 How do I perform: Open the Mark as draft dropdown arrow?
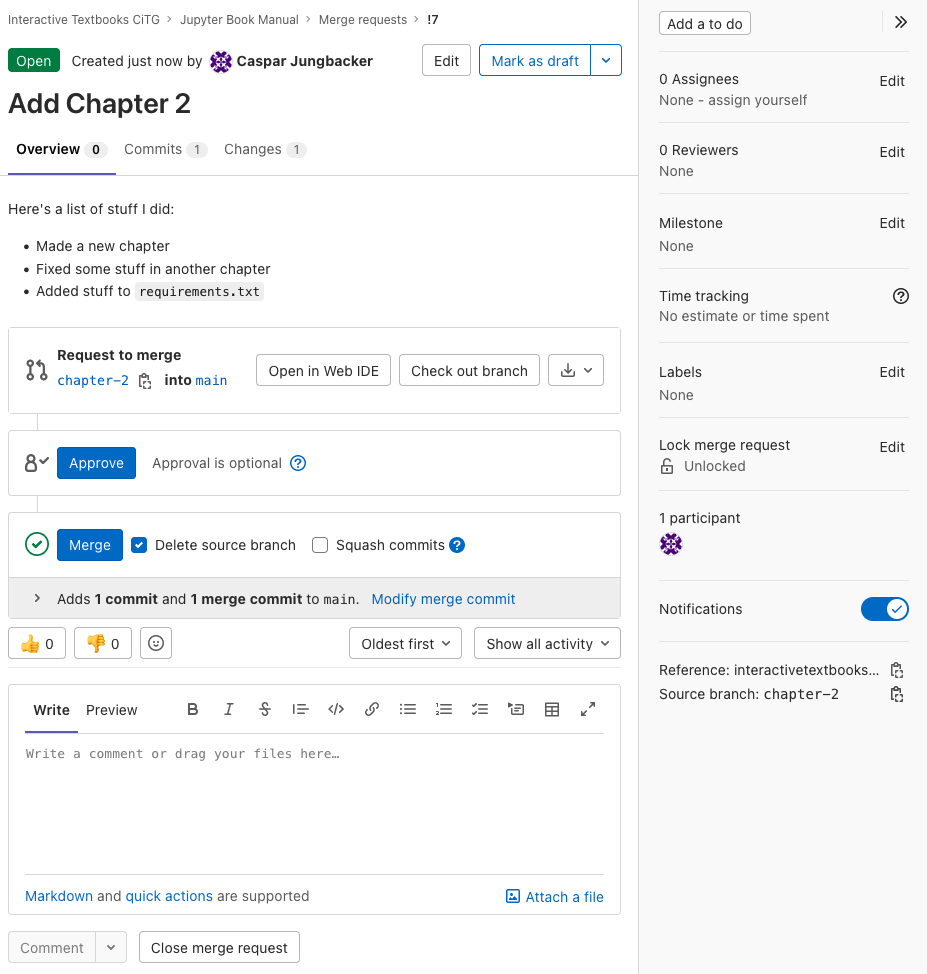pos(607,60)
